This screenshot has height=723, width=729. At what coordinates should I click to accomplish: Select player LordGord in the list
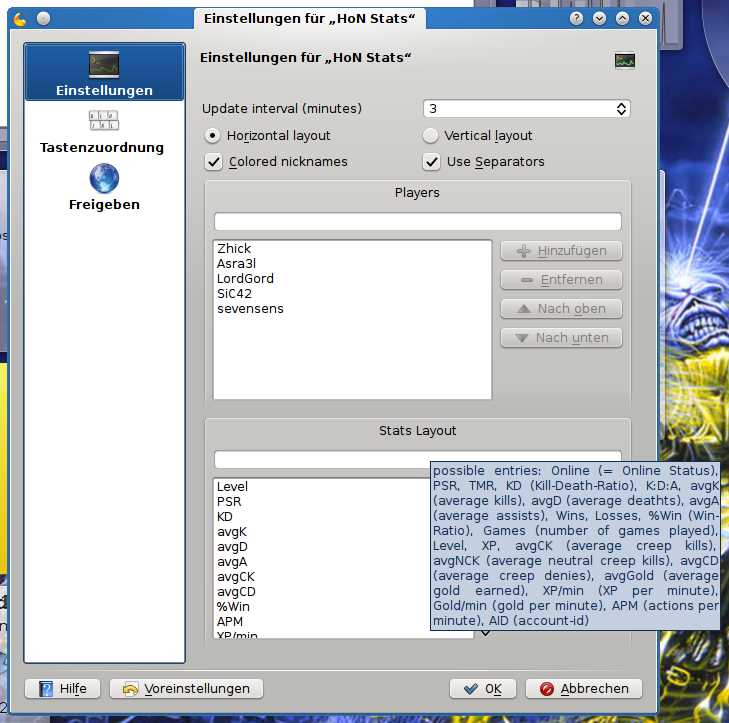[x=352, y=279]
